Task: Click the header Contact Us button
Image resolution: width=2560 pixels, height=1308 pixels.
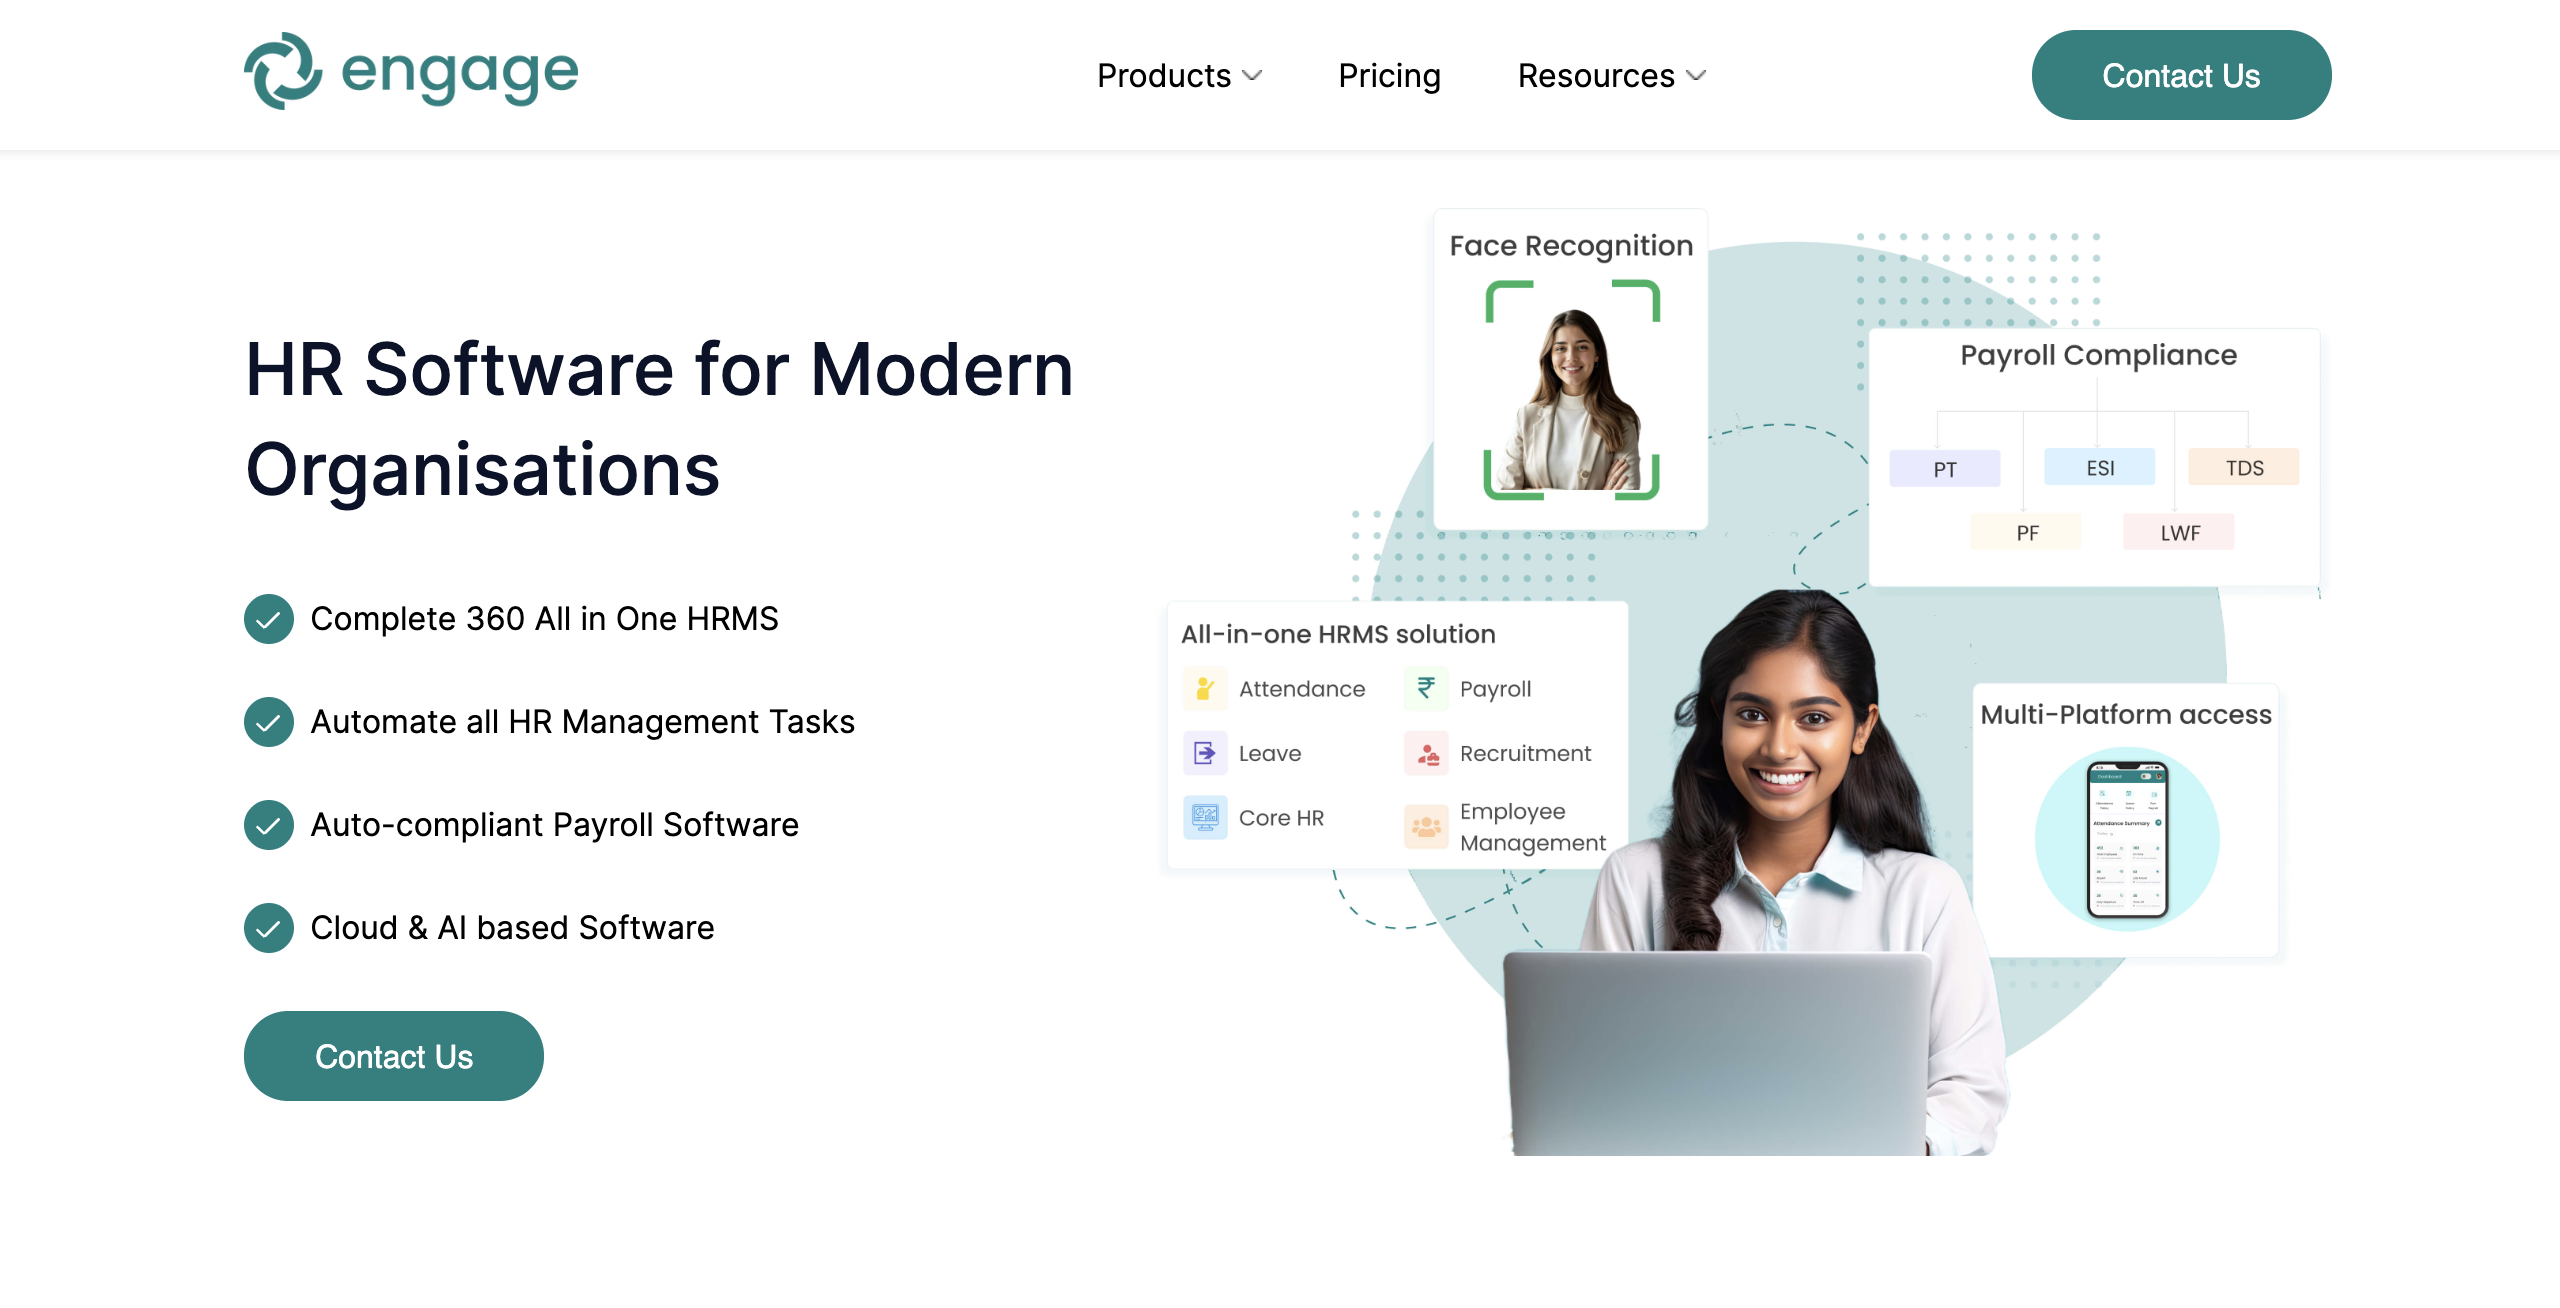Action: point(2181,75)
